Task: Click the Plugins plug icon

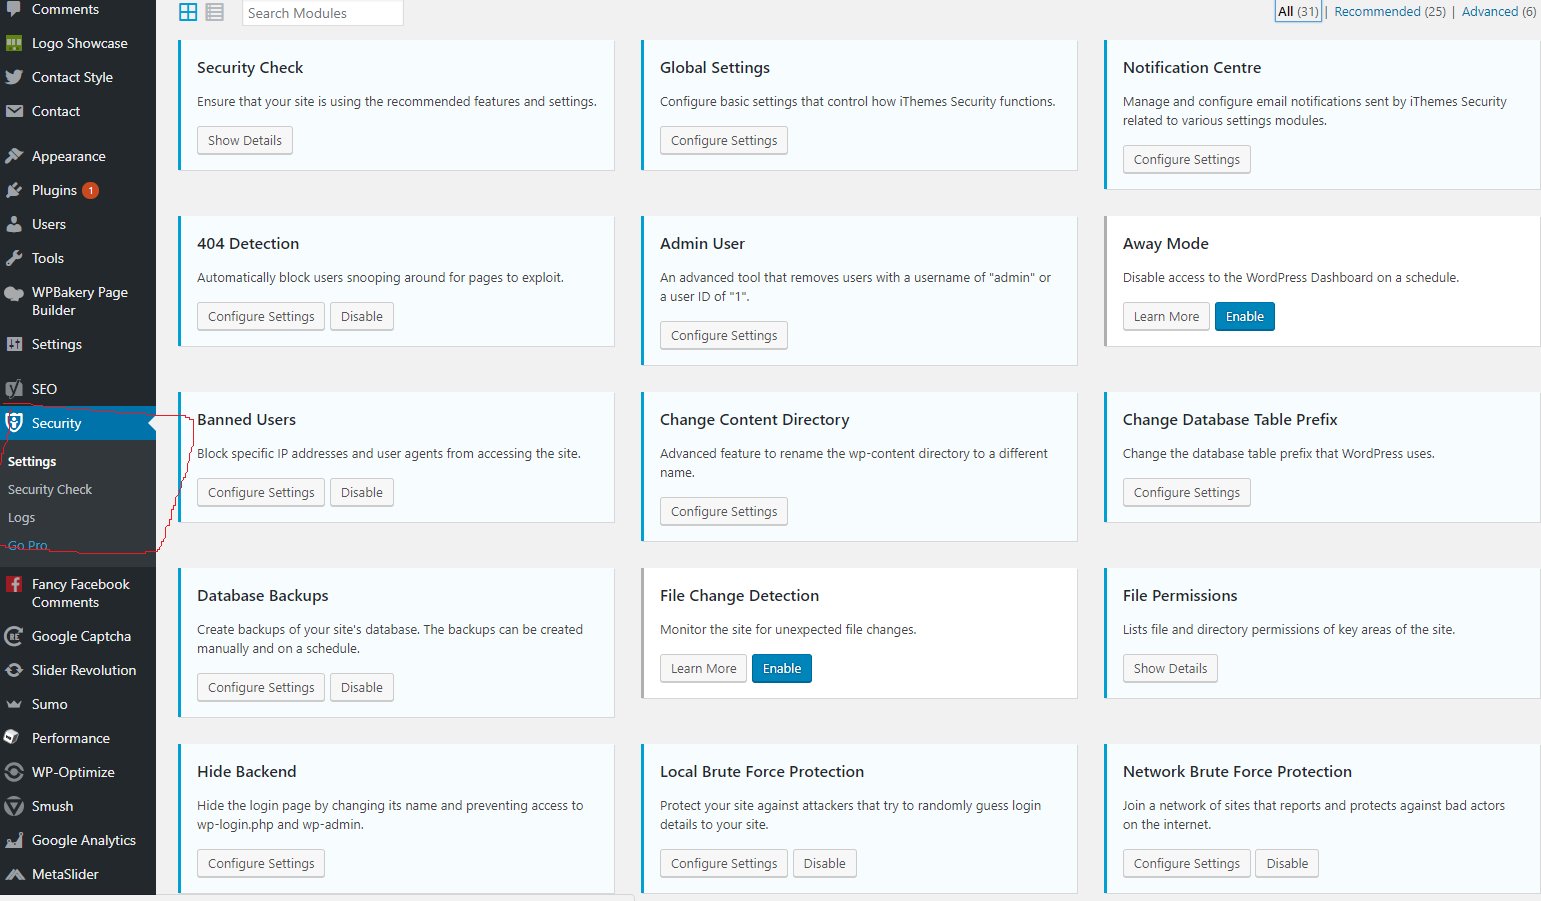Action: (14, 190)
